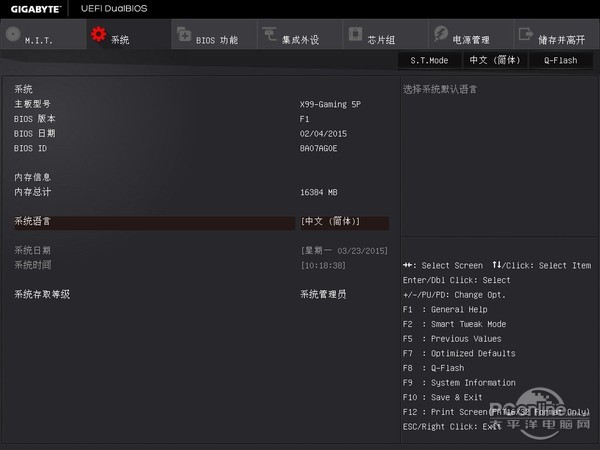Click the 中文 (简体) language button
Viewport: 600px width, 450px height.
pyautogui.click(x=495, y=60)
